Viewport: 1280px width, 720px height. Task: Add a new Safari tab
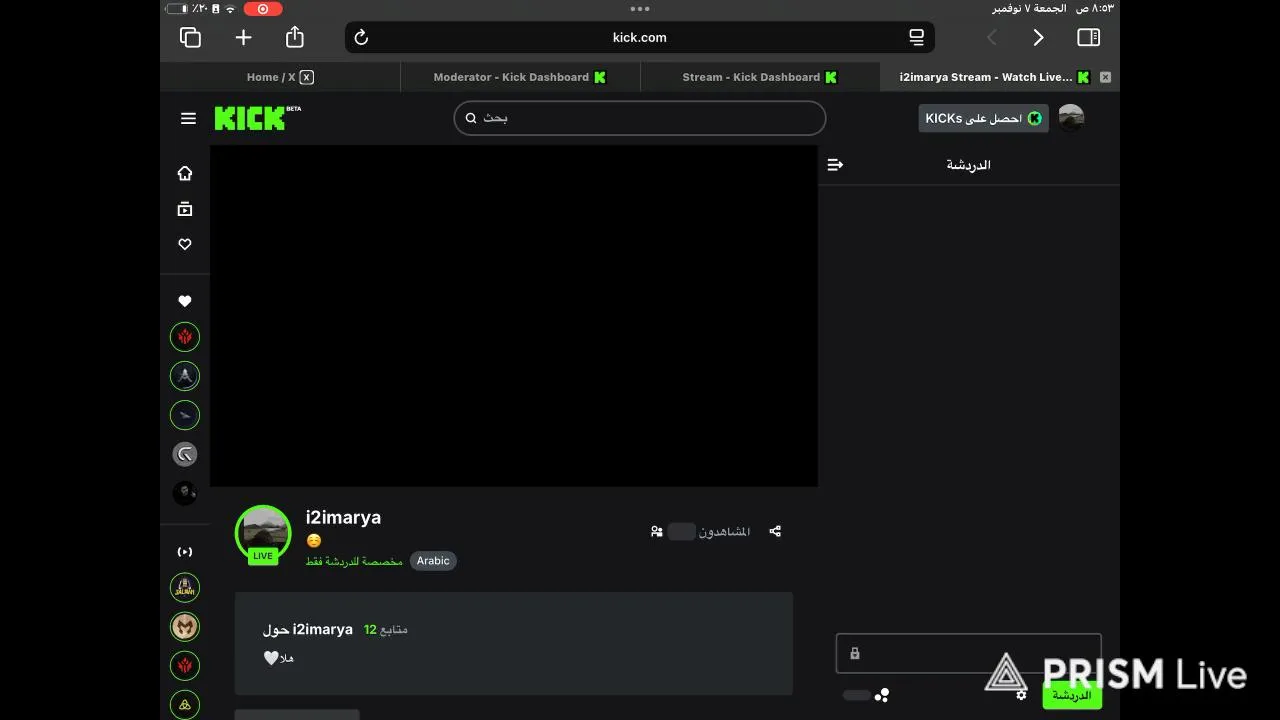(x=243, y=37)
